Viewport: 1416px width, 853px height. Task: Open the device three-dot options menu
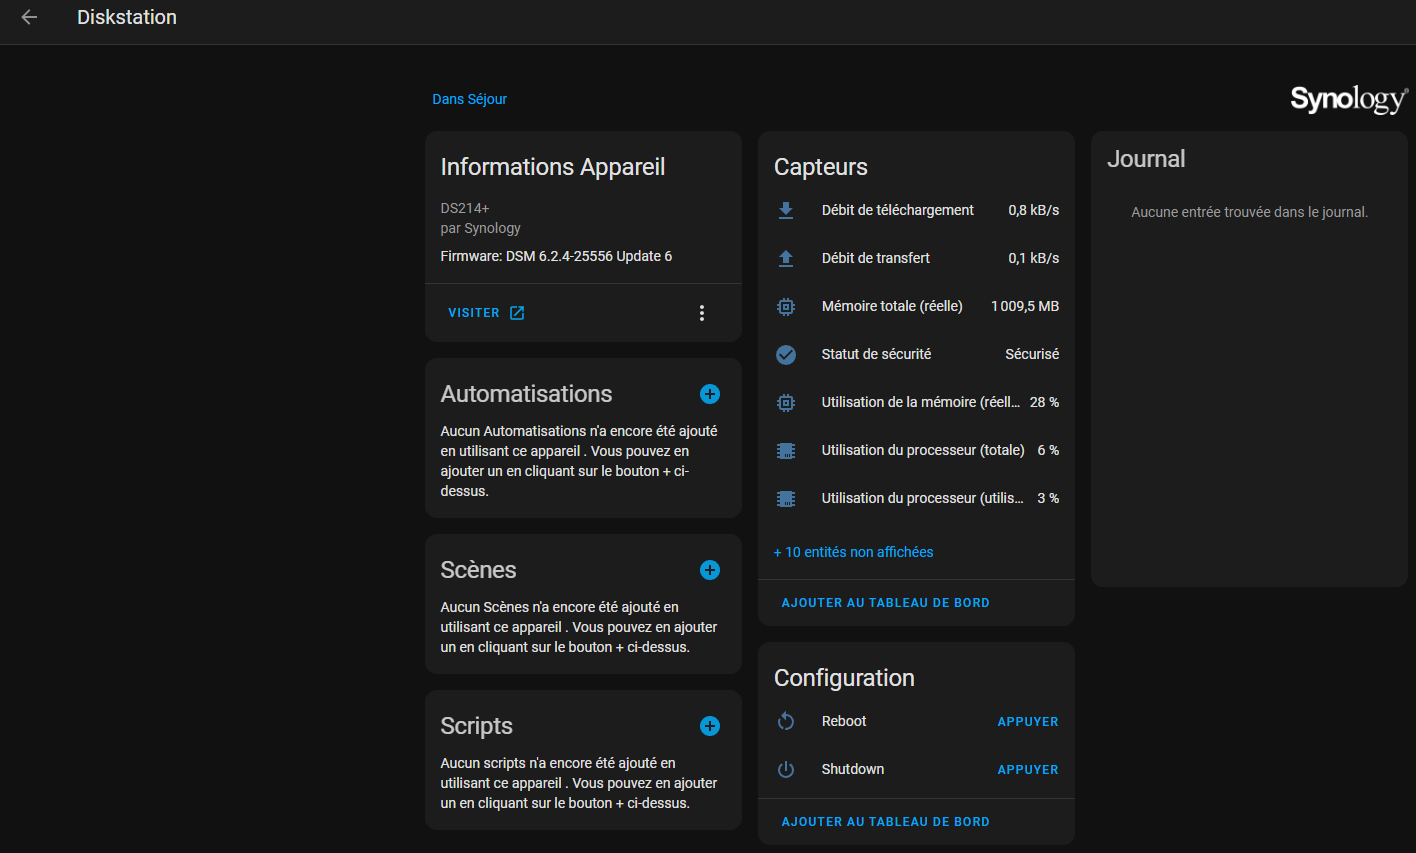tap(702, 313)
